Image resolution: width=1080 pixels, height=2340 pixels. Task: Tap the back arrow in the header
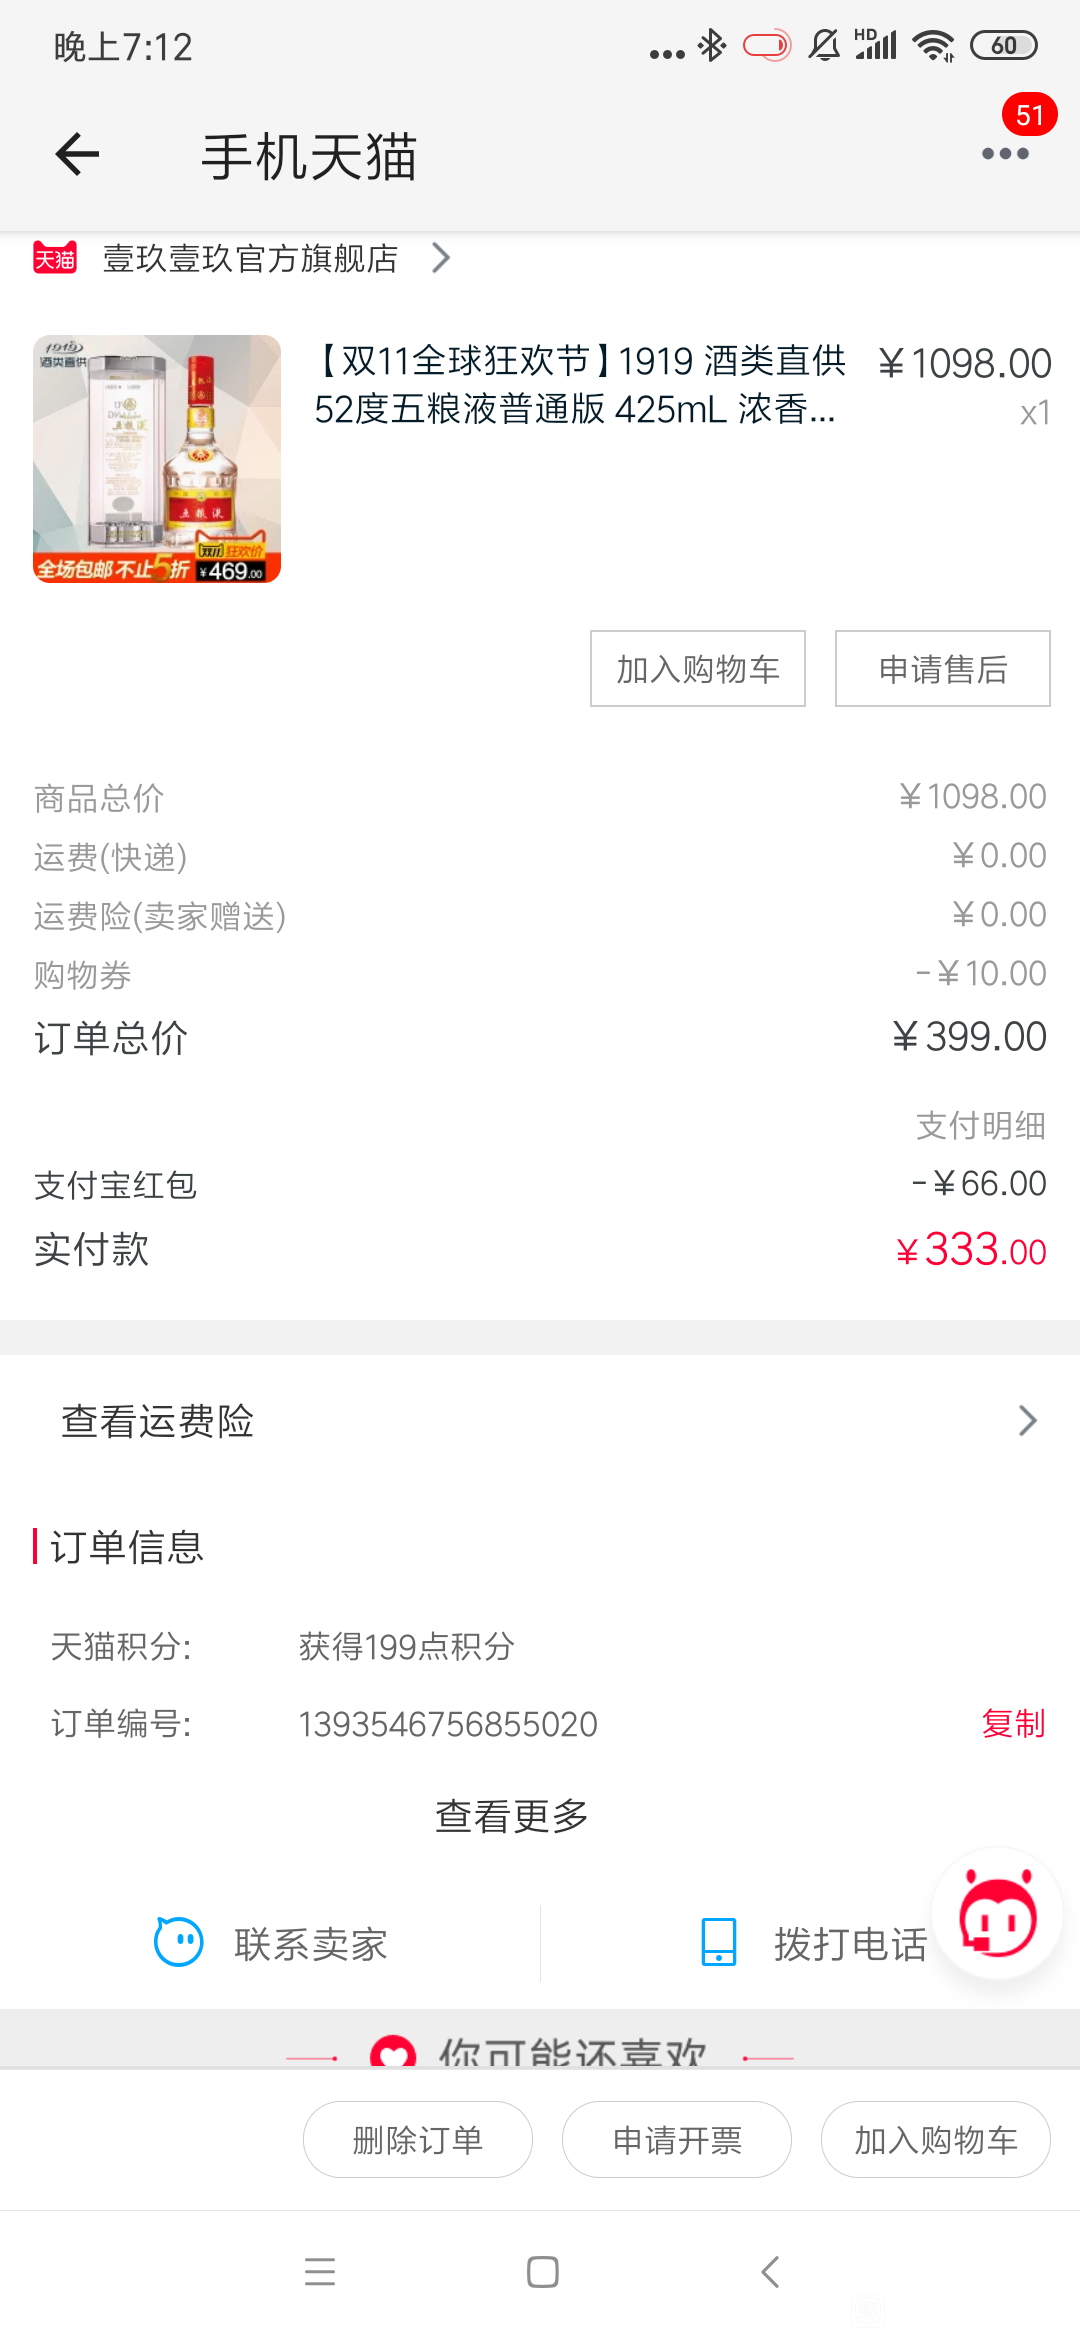77,154
